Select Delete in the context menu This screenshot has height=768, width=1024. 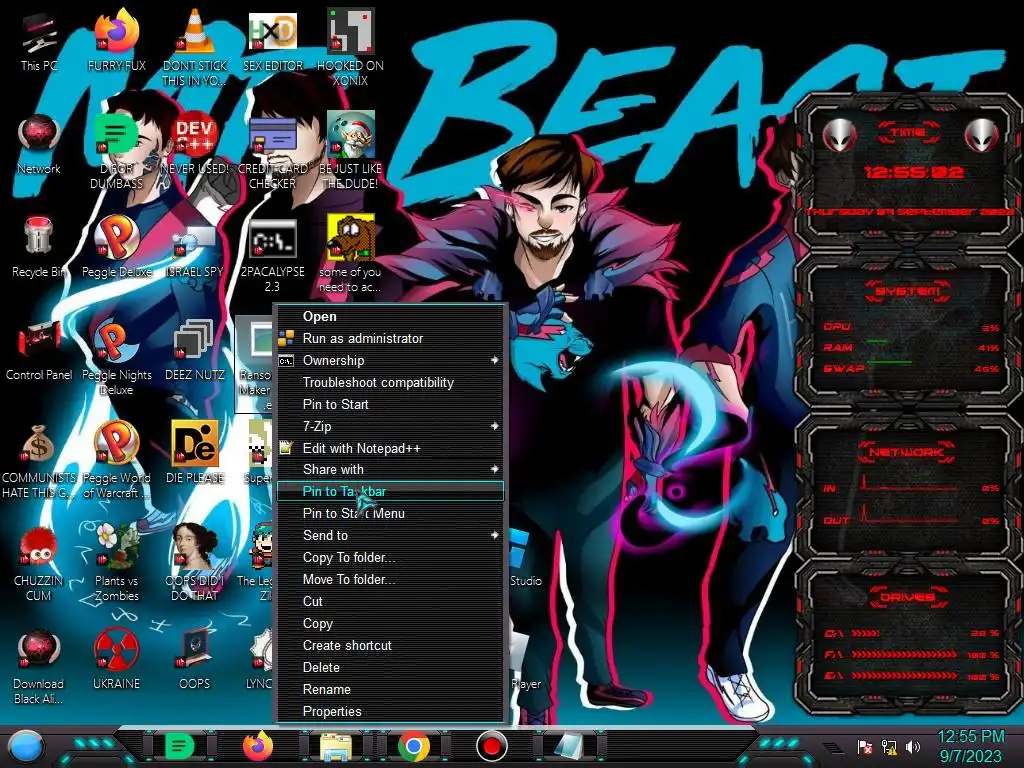click(391, 667)
